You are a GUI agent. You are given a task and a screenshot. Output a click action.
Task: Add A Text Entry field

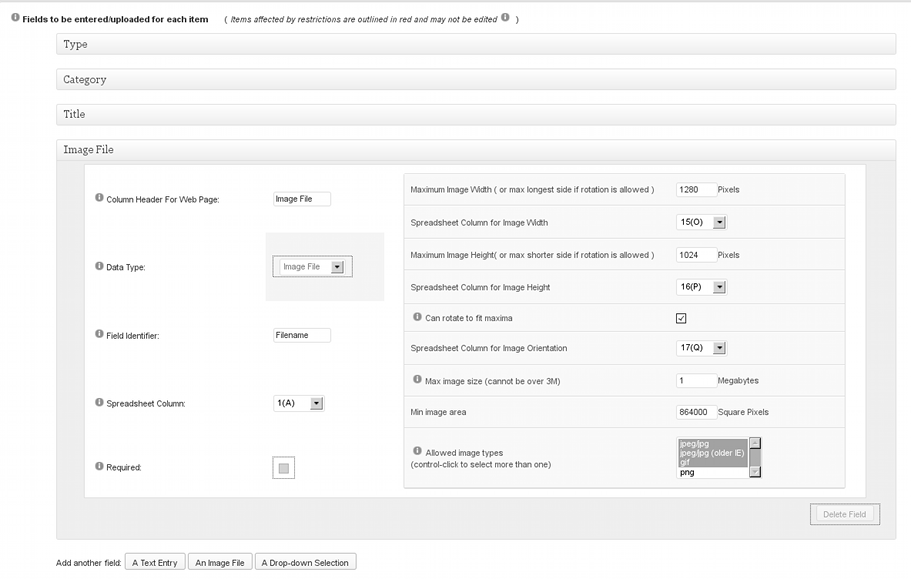pos(155,562)
